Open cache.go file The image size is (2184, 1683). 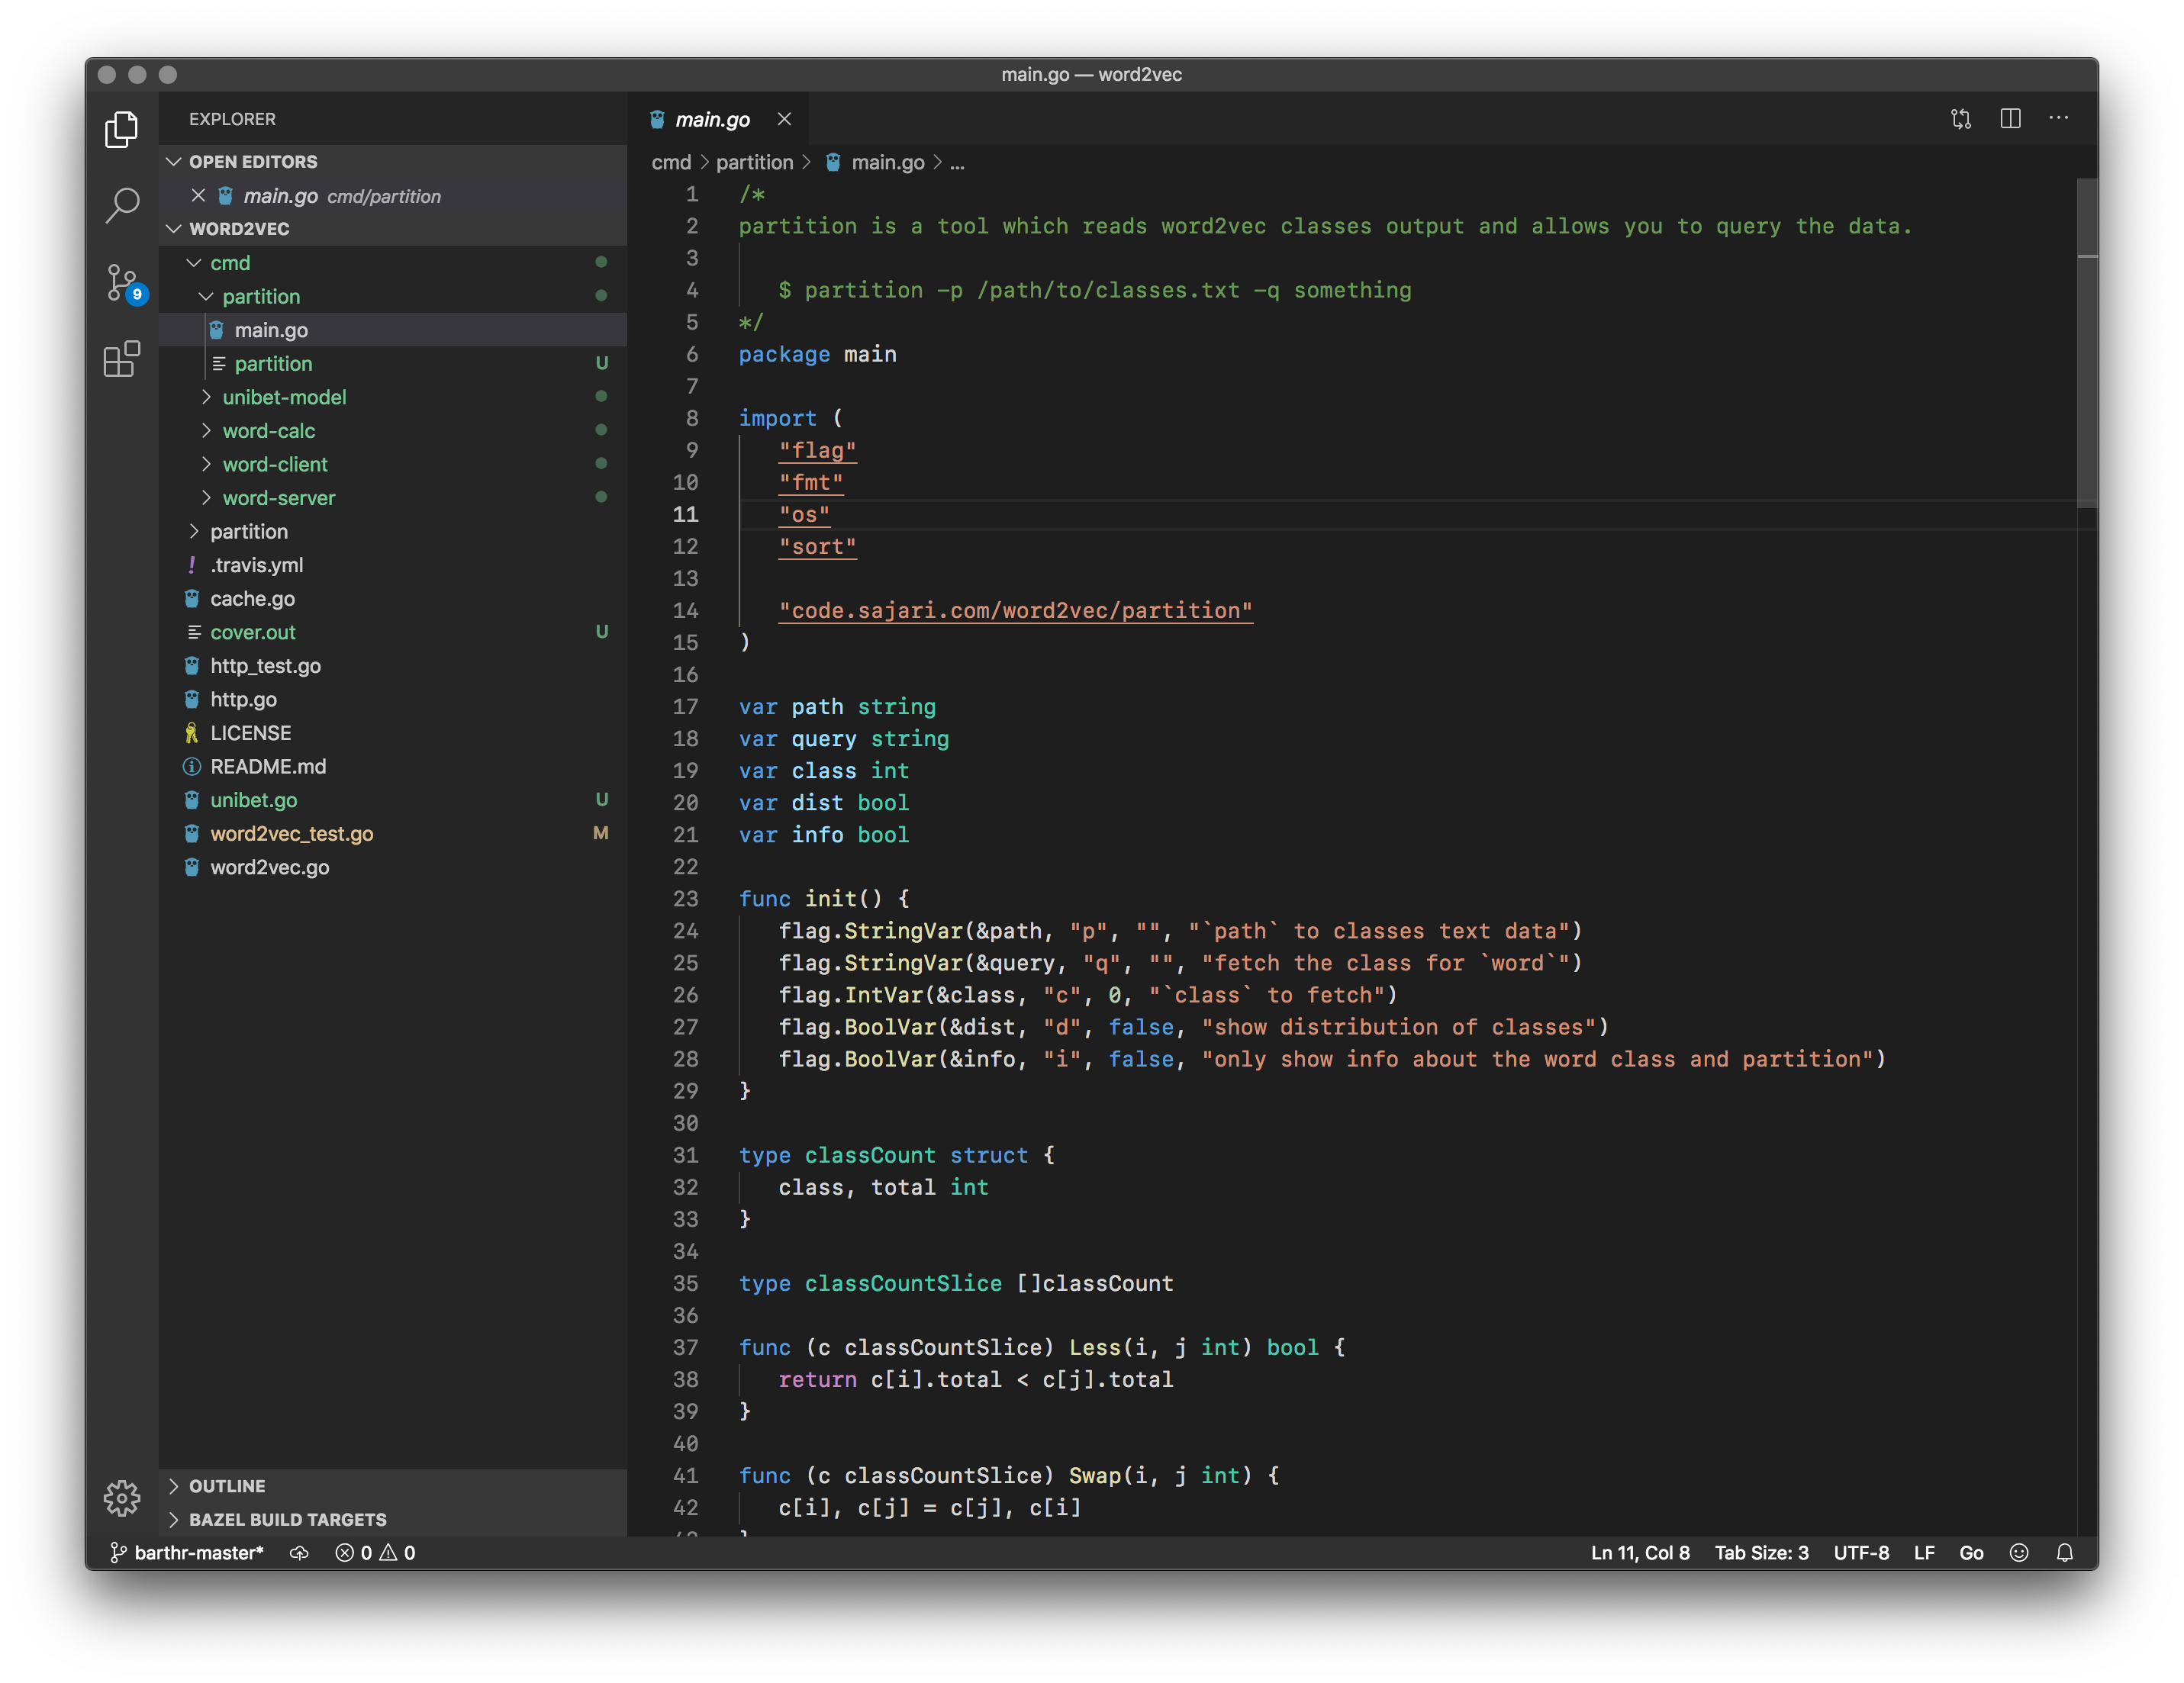click(x=393, y=598)
